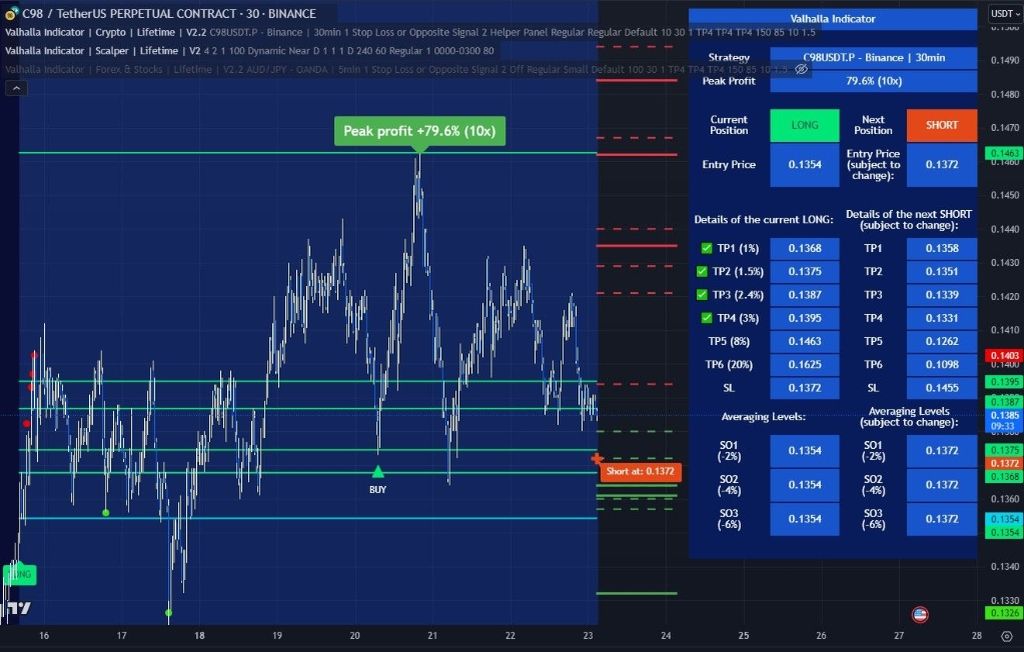Click the green 0.1326 price axis label
Image resolution: width=1024 pixels, height=652 pixels.
pyautogui.click(x=1004, y=613)
